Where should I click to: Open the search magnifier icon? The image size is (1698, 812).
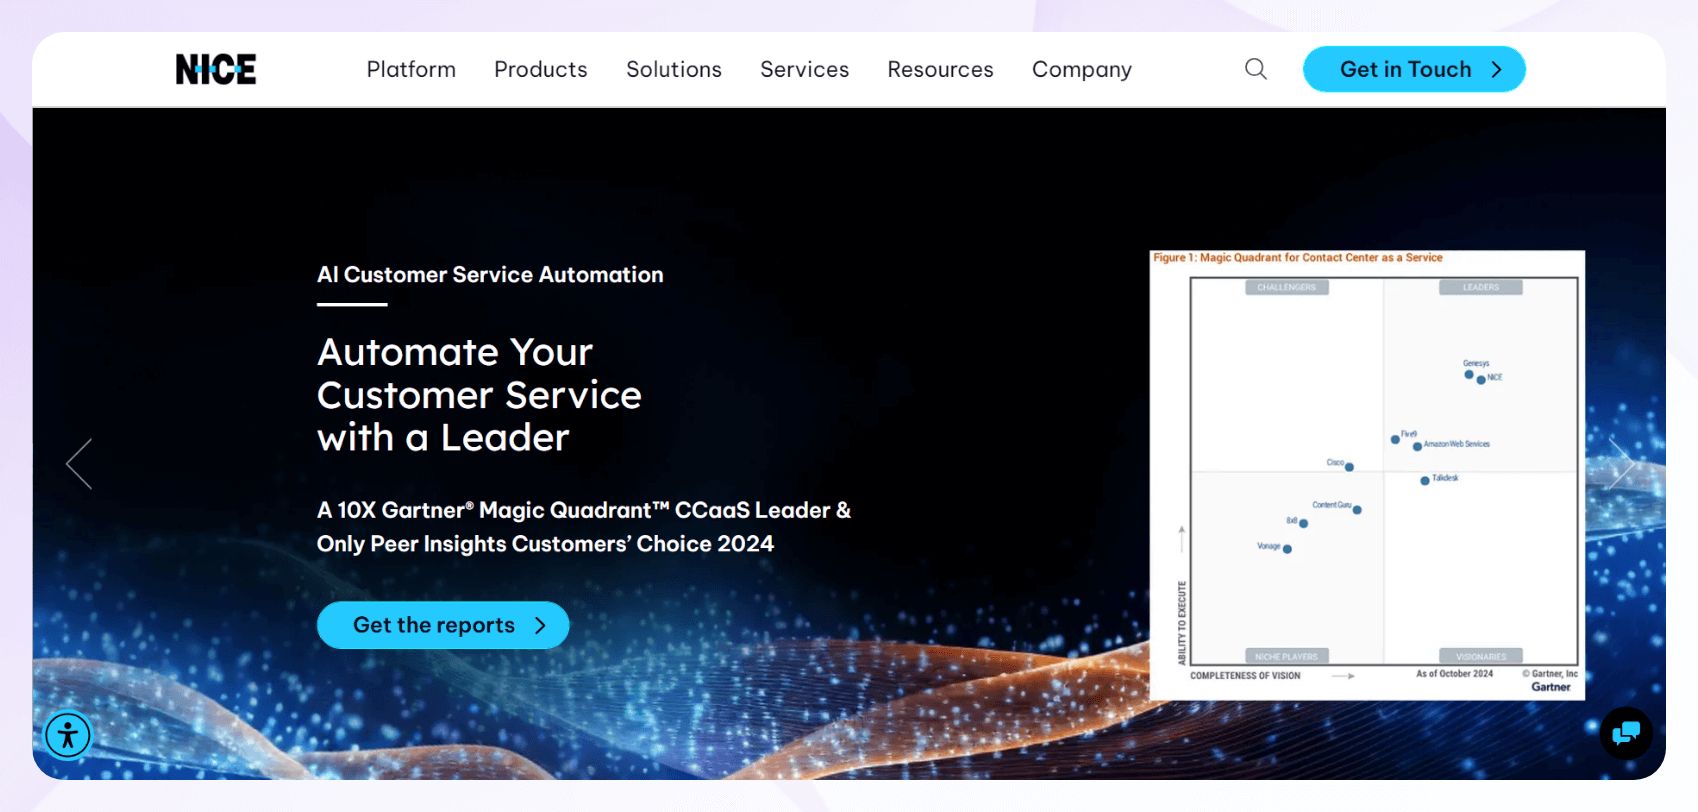[x=1256, y=69]
